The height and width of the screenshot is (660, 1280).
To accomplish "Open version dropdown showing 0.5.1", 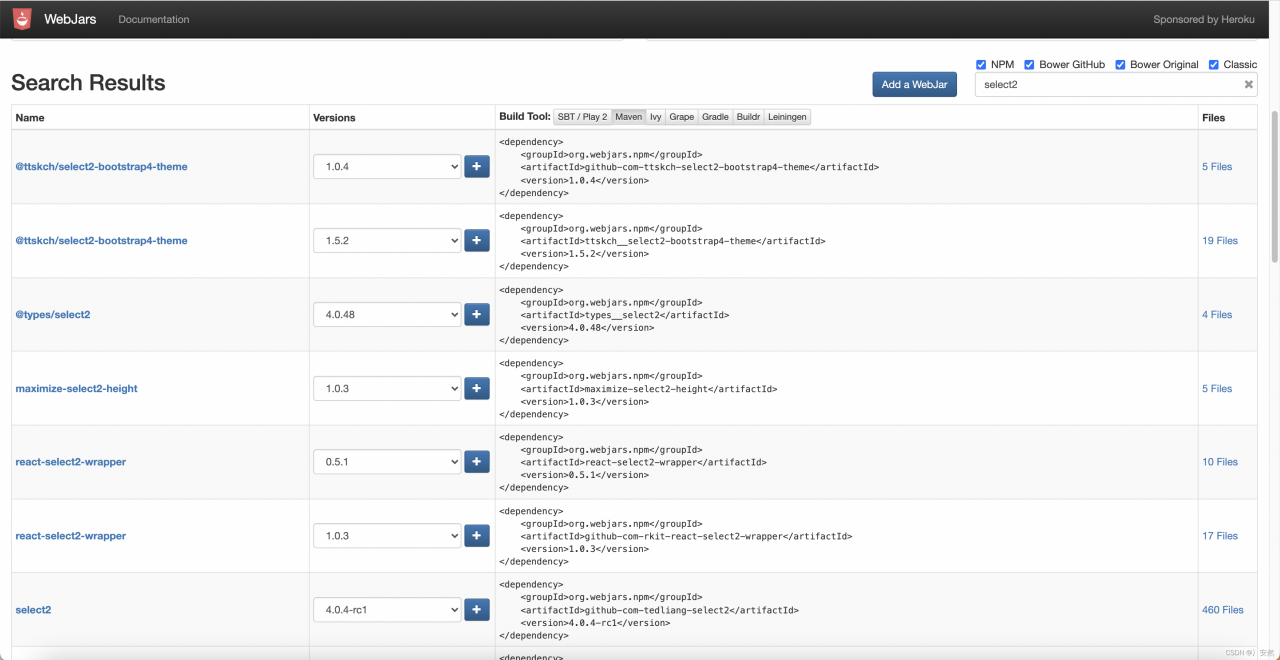I will [x=387, y=462].
